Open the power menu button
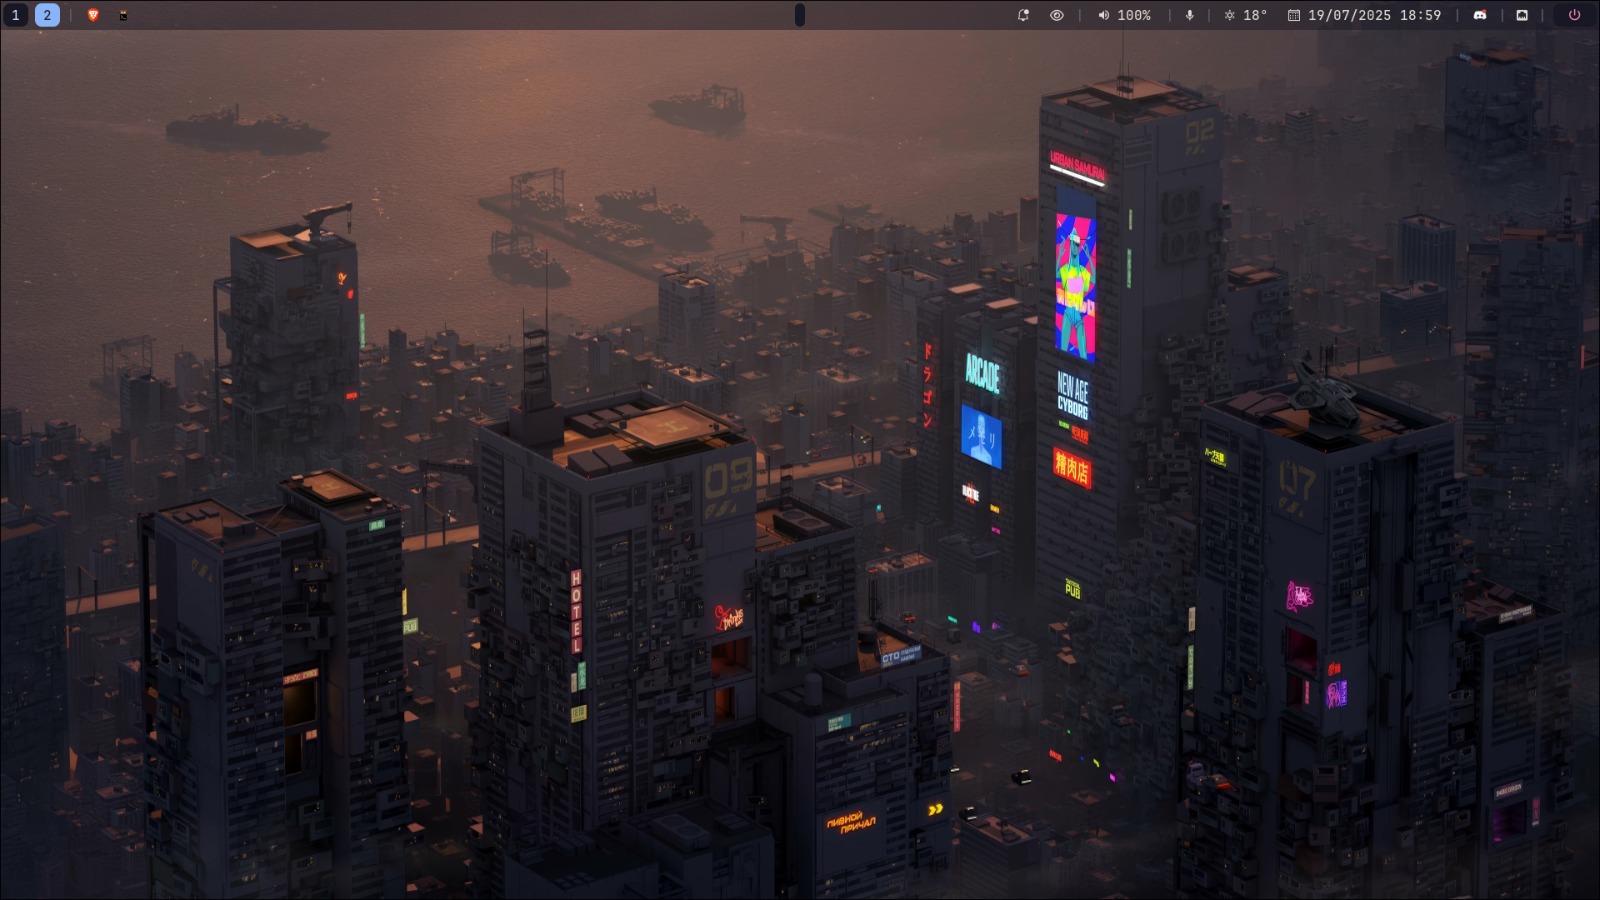 1574,15
